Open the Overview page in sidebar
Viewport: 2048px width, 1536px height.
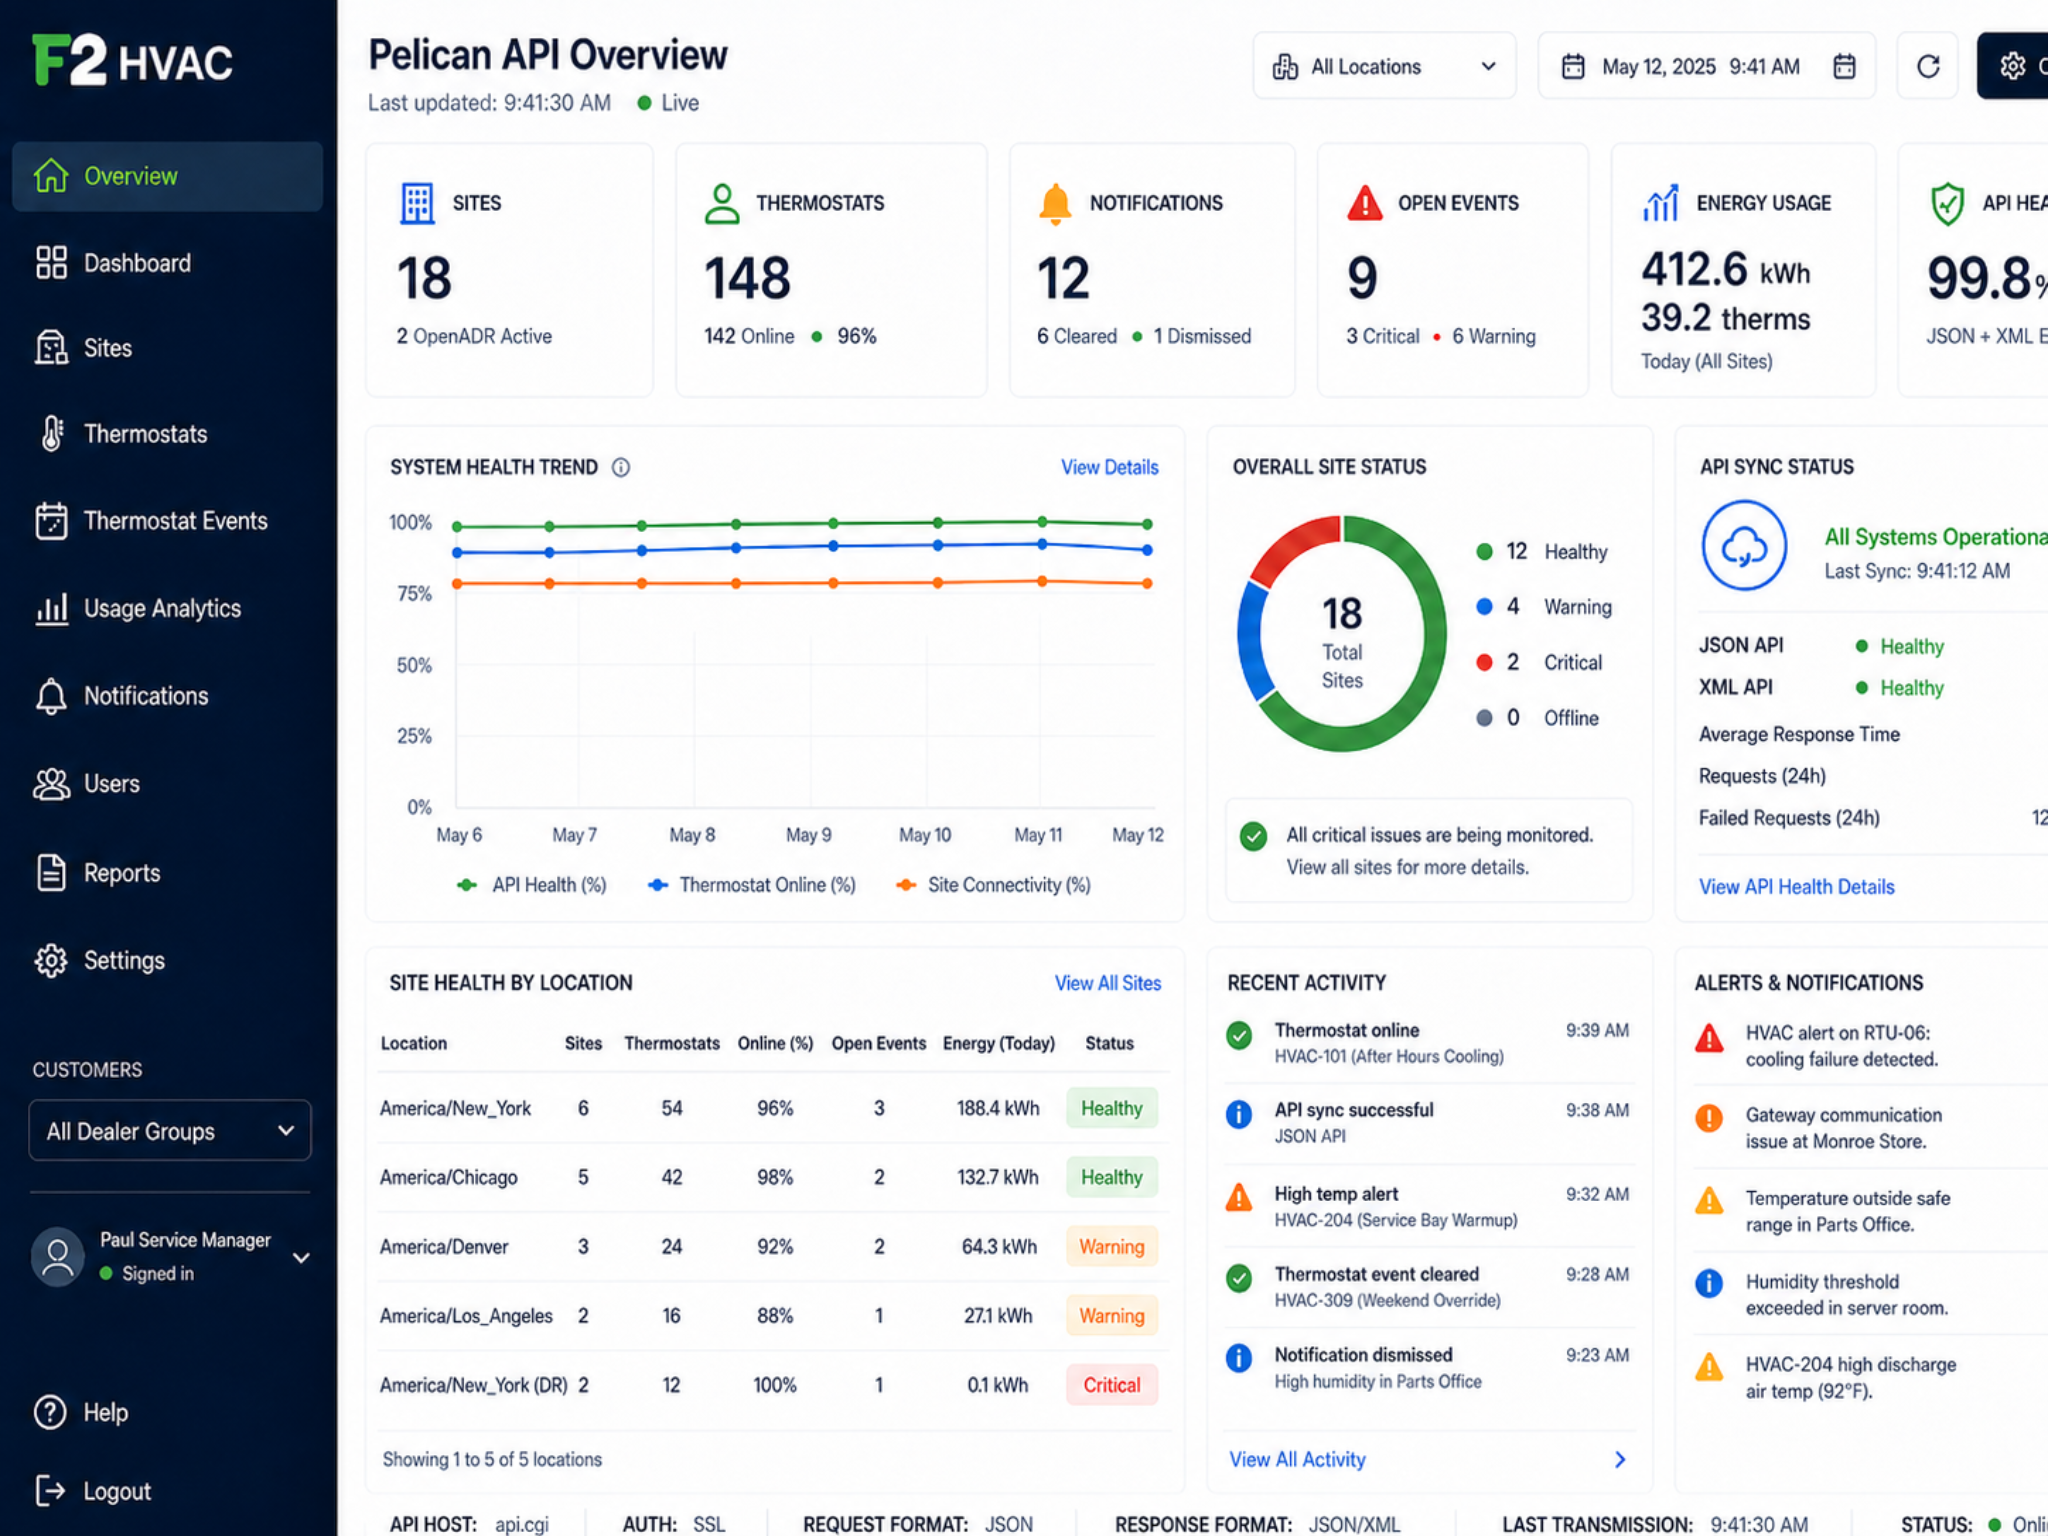coord(167,176)
